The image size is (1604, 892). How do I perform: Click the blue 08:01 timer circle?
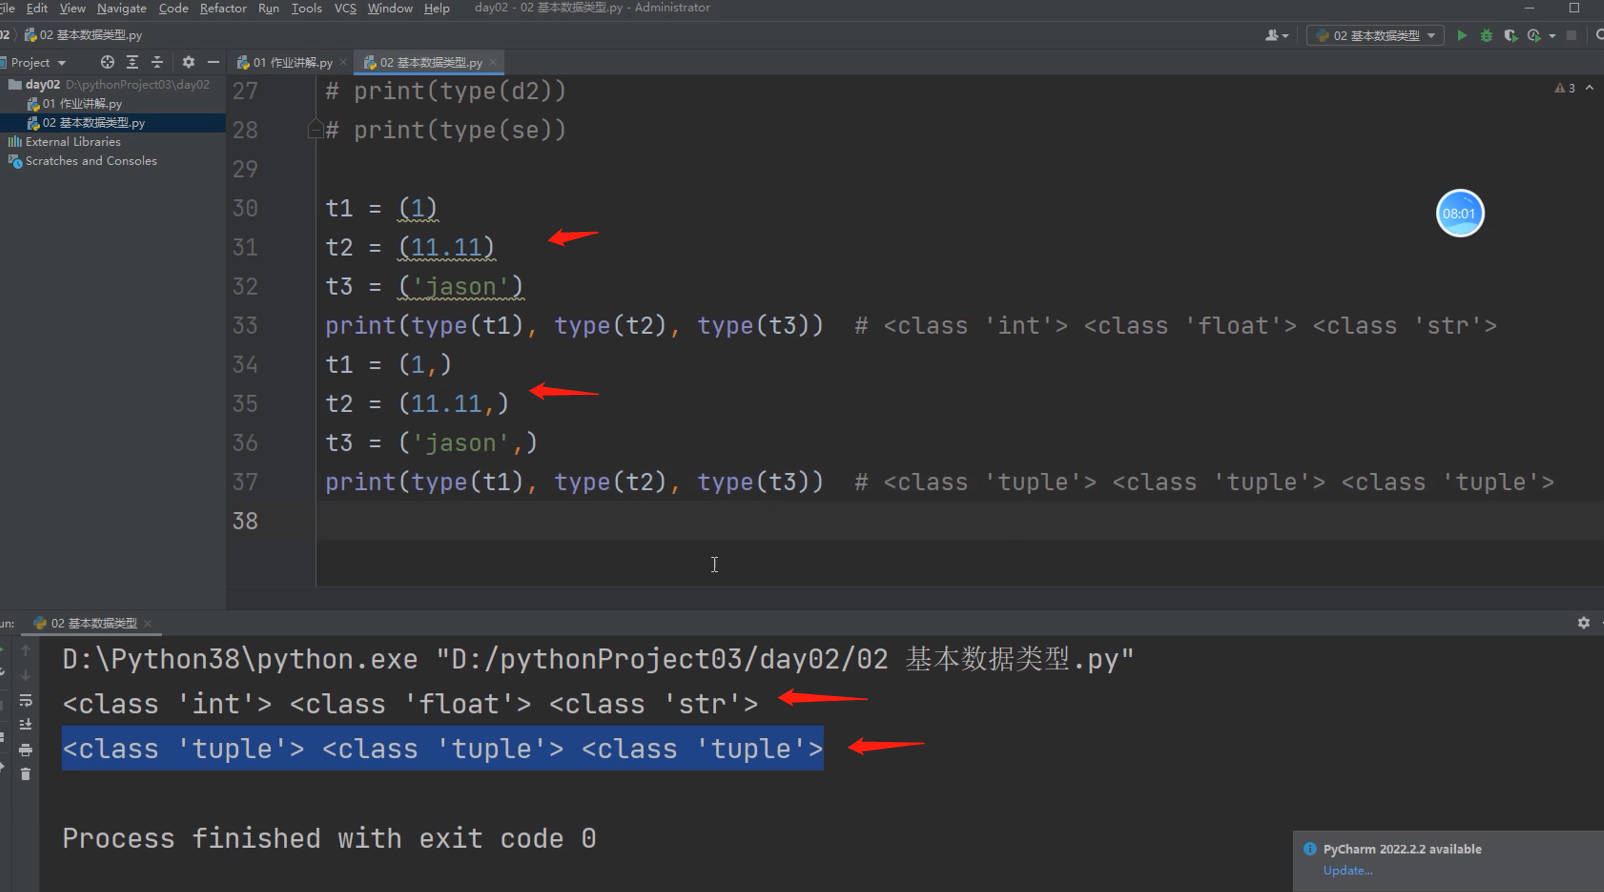pos(1460,213)
